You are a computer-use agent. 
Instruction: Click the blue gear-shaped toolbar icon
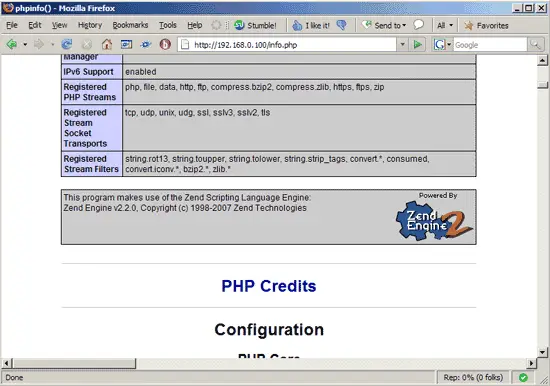click(x=146, y=45)
